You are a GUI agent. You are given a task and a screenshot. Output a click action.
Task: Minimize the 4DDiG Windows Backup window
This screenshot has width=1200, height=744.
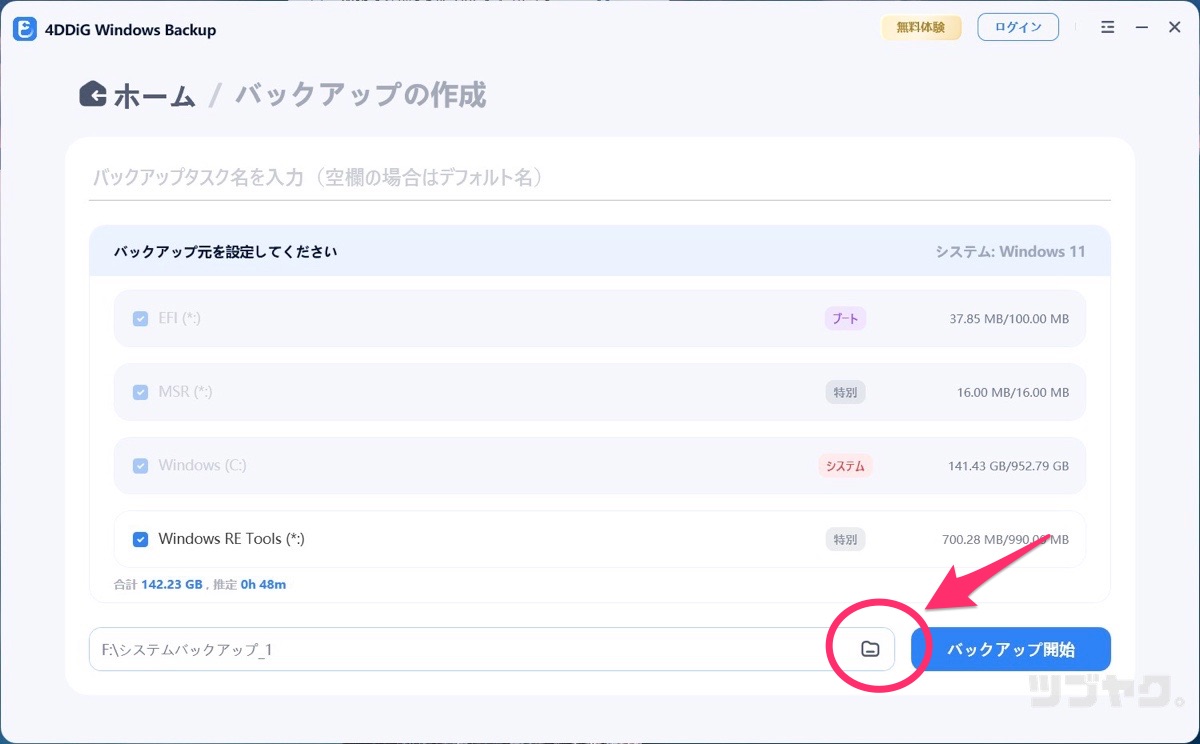[x=1141, y=28]
